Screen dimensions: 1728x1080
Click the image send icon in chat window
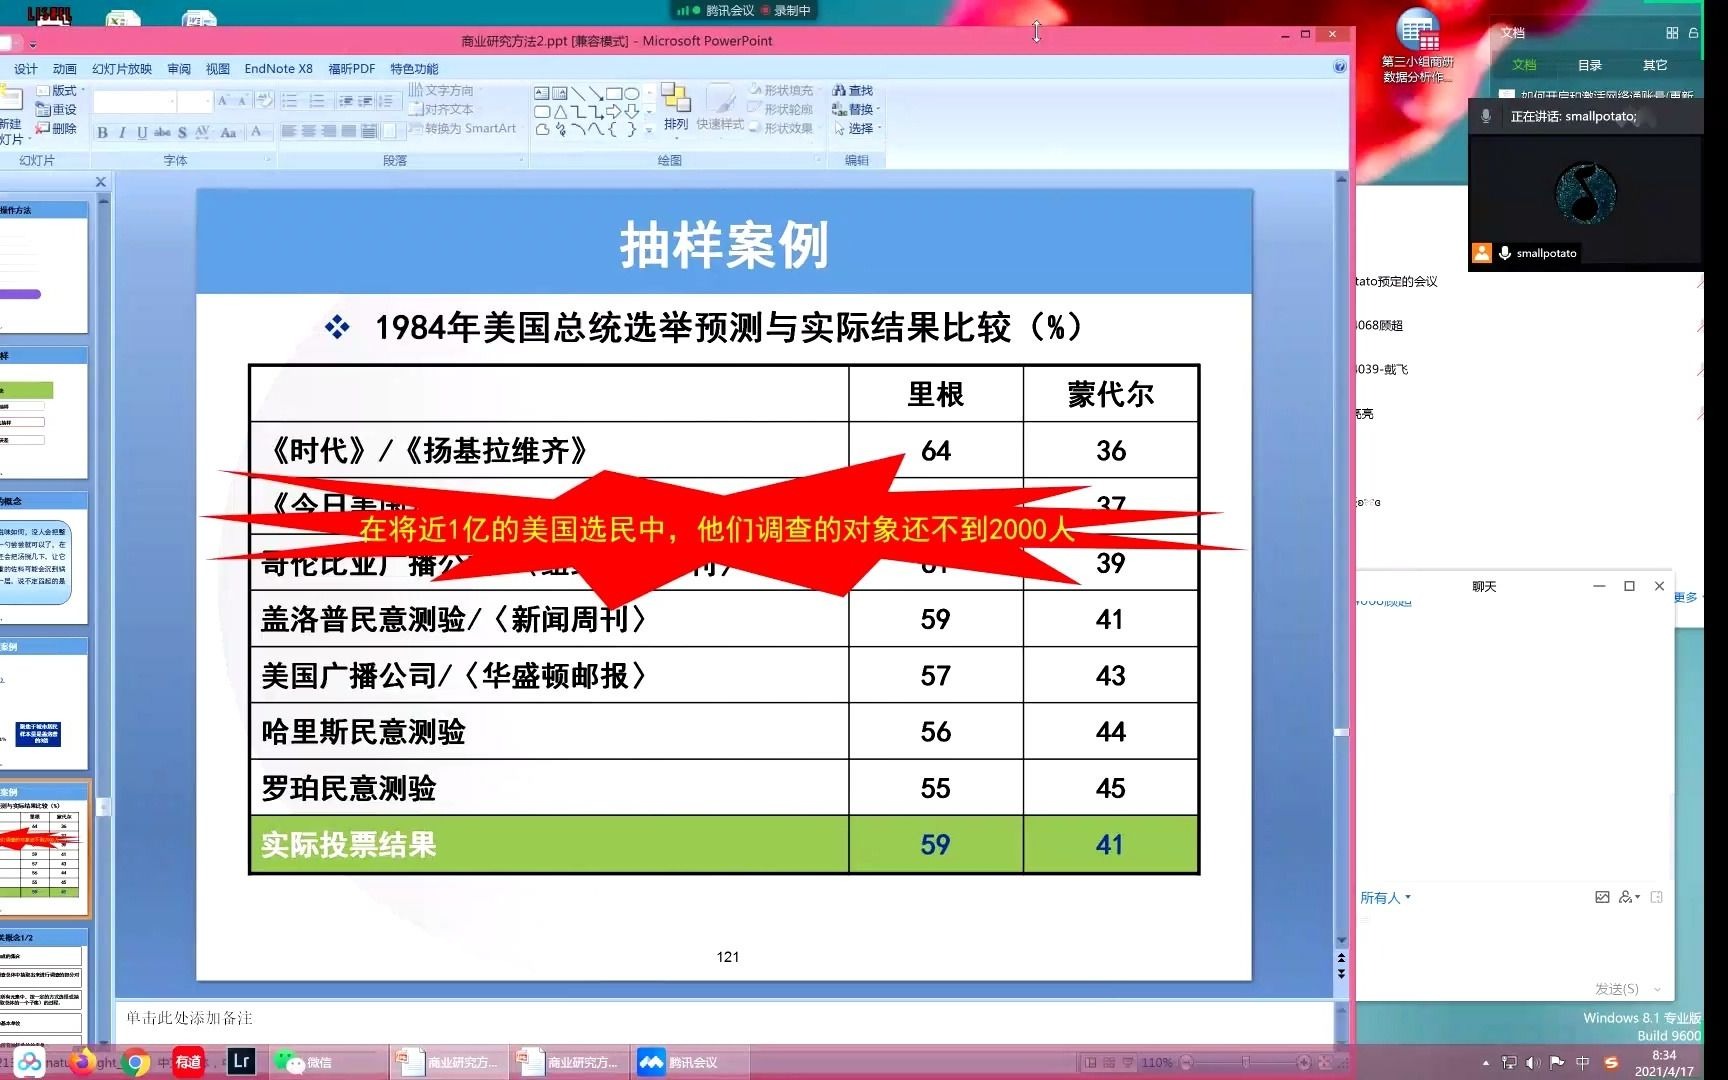1602,897
